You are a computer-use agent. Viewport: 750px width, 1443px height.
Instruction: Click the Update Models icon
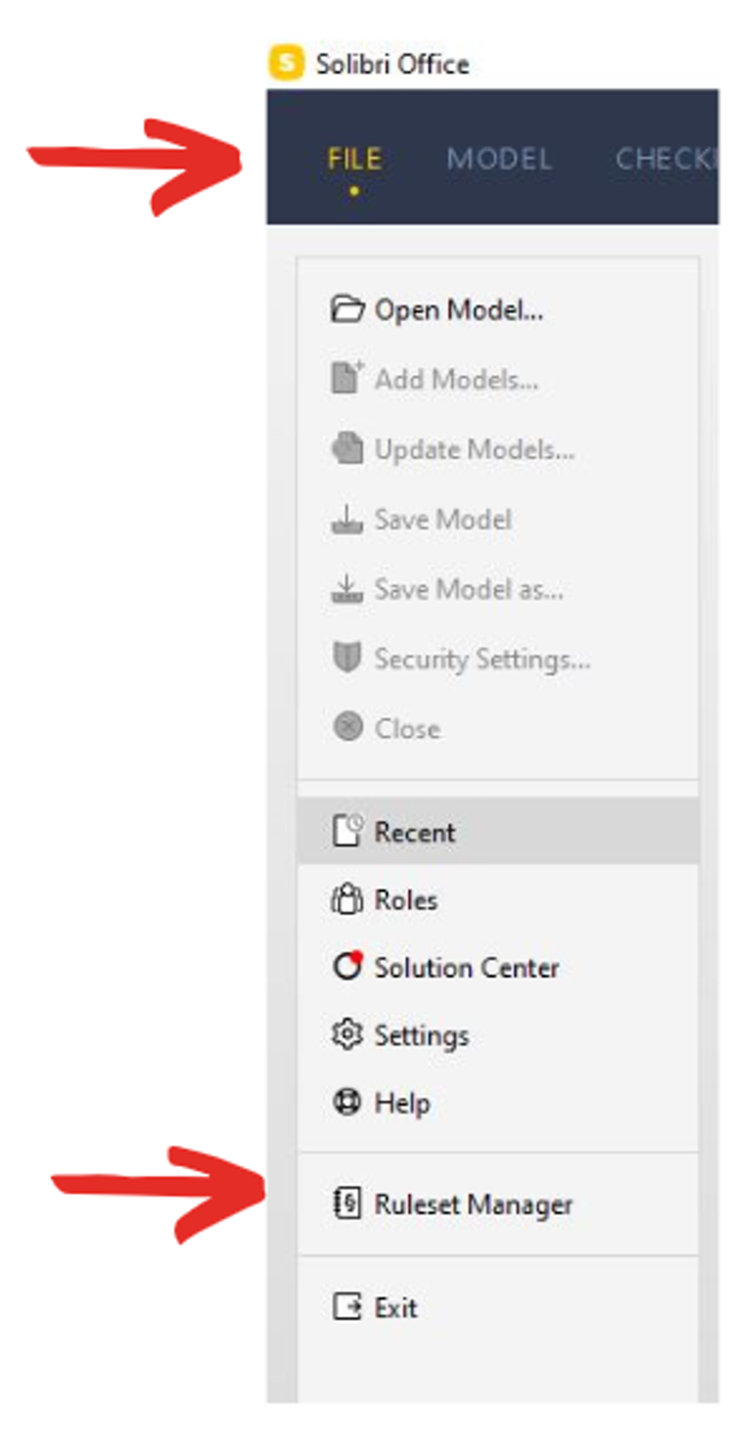coord(347,449)
